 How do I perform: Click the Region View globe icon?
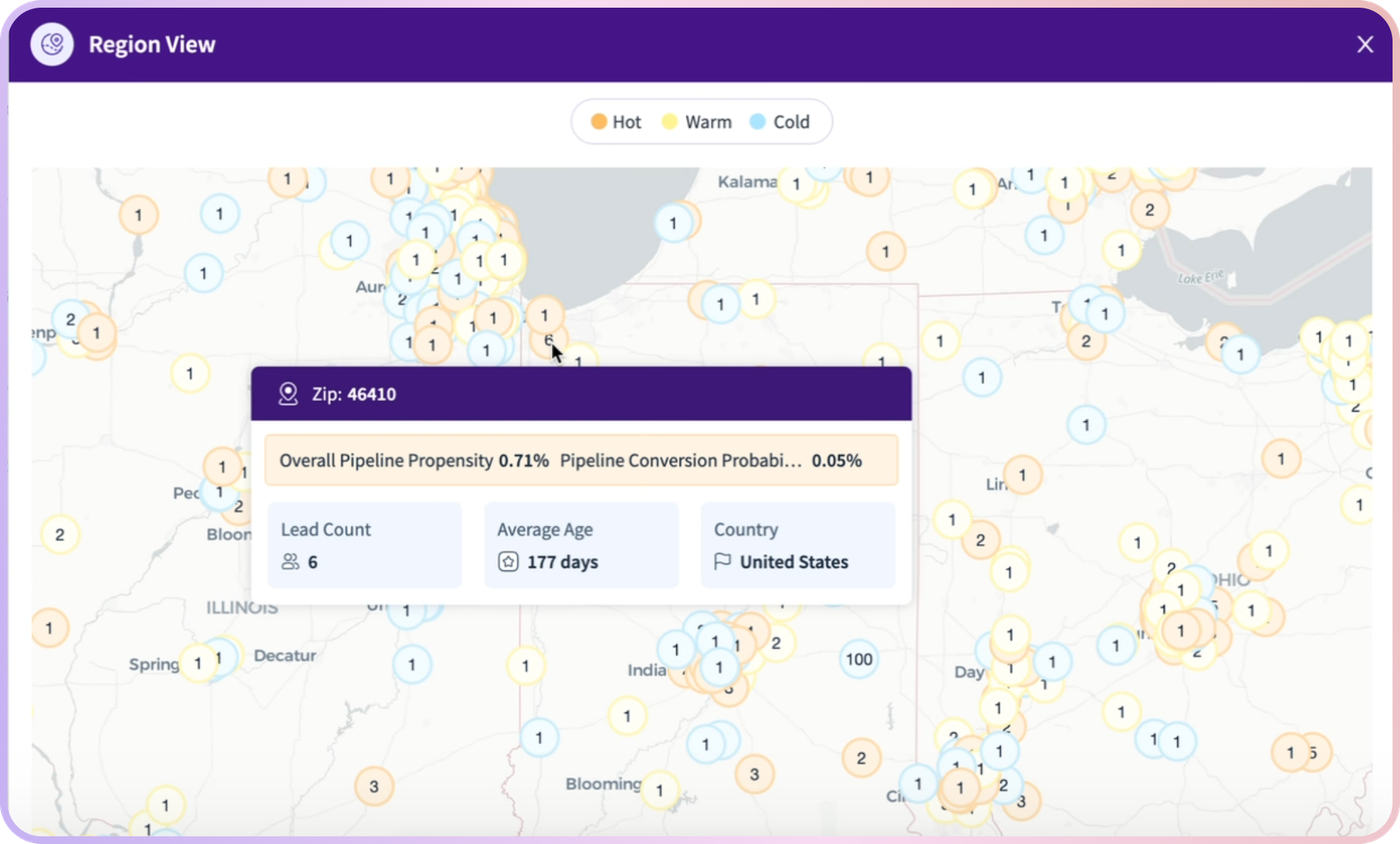[52, 45]
